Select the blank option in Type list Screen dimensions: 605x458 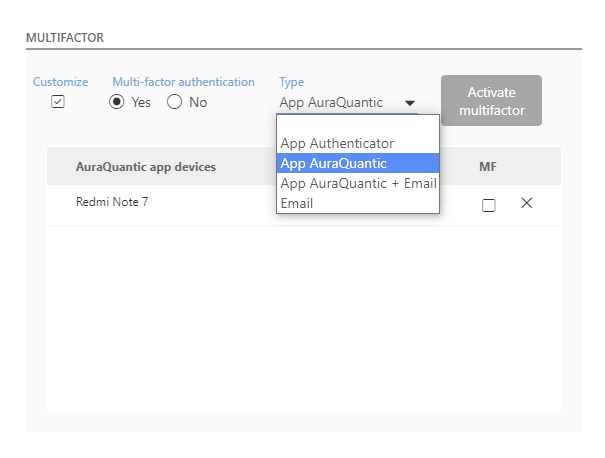tap(358, 124)
